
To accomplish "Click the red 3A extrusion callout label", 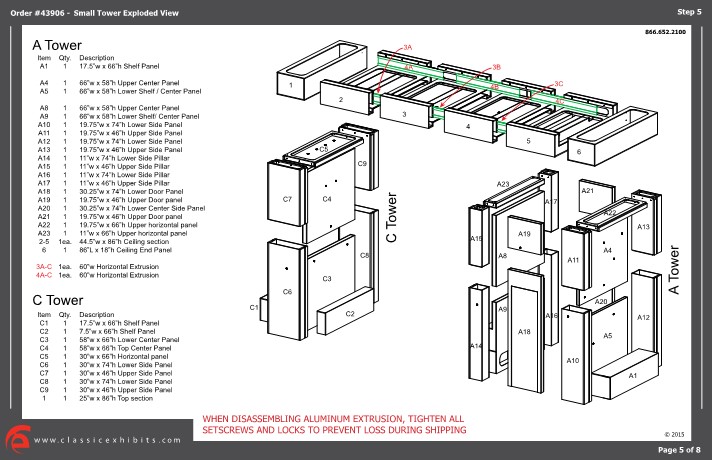I will [x=407, y=47].
